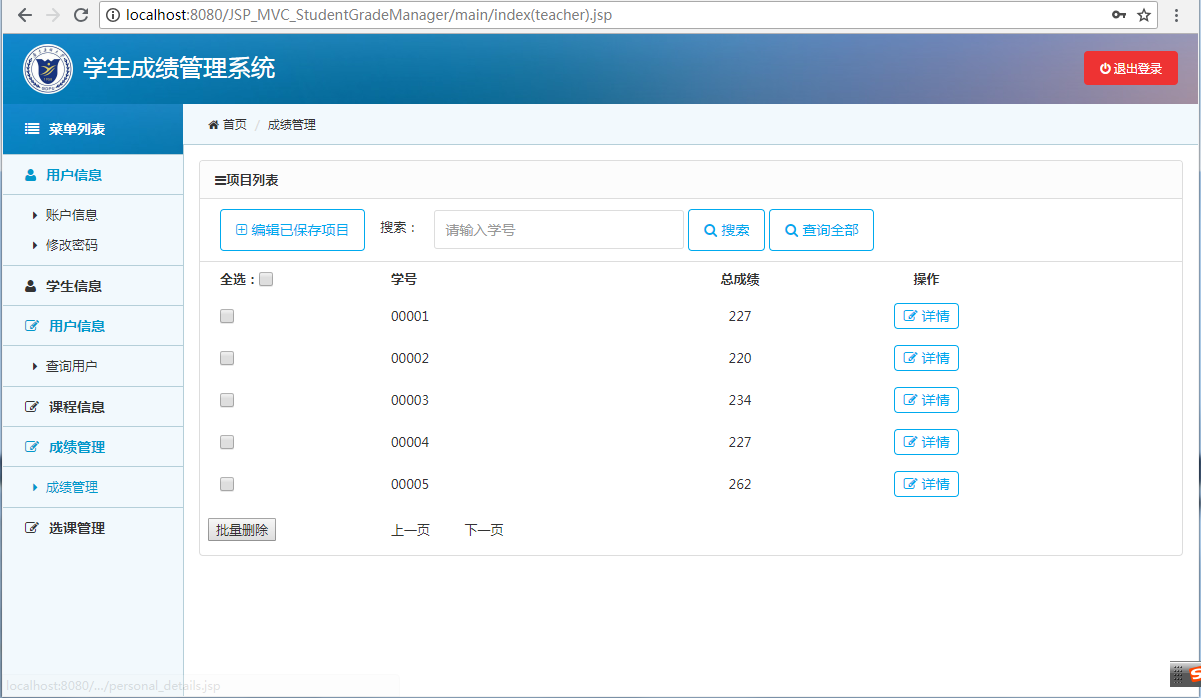
Task: Open the 学生信息 menu section
Action: (93, 286)
